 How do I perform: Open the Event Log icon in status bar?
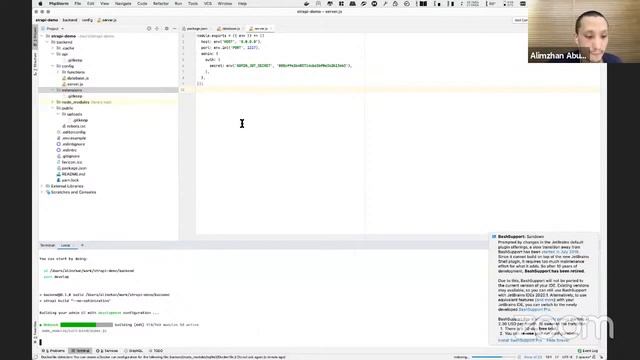pyautogui.click(x=580, y=351)
